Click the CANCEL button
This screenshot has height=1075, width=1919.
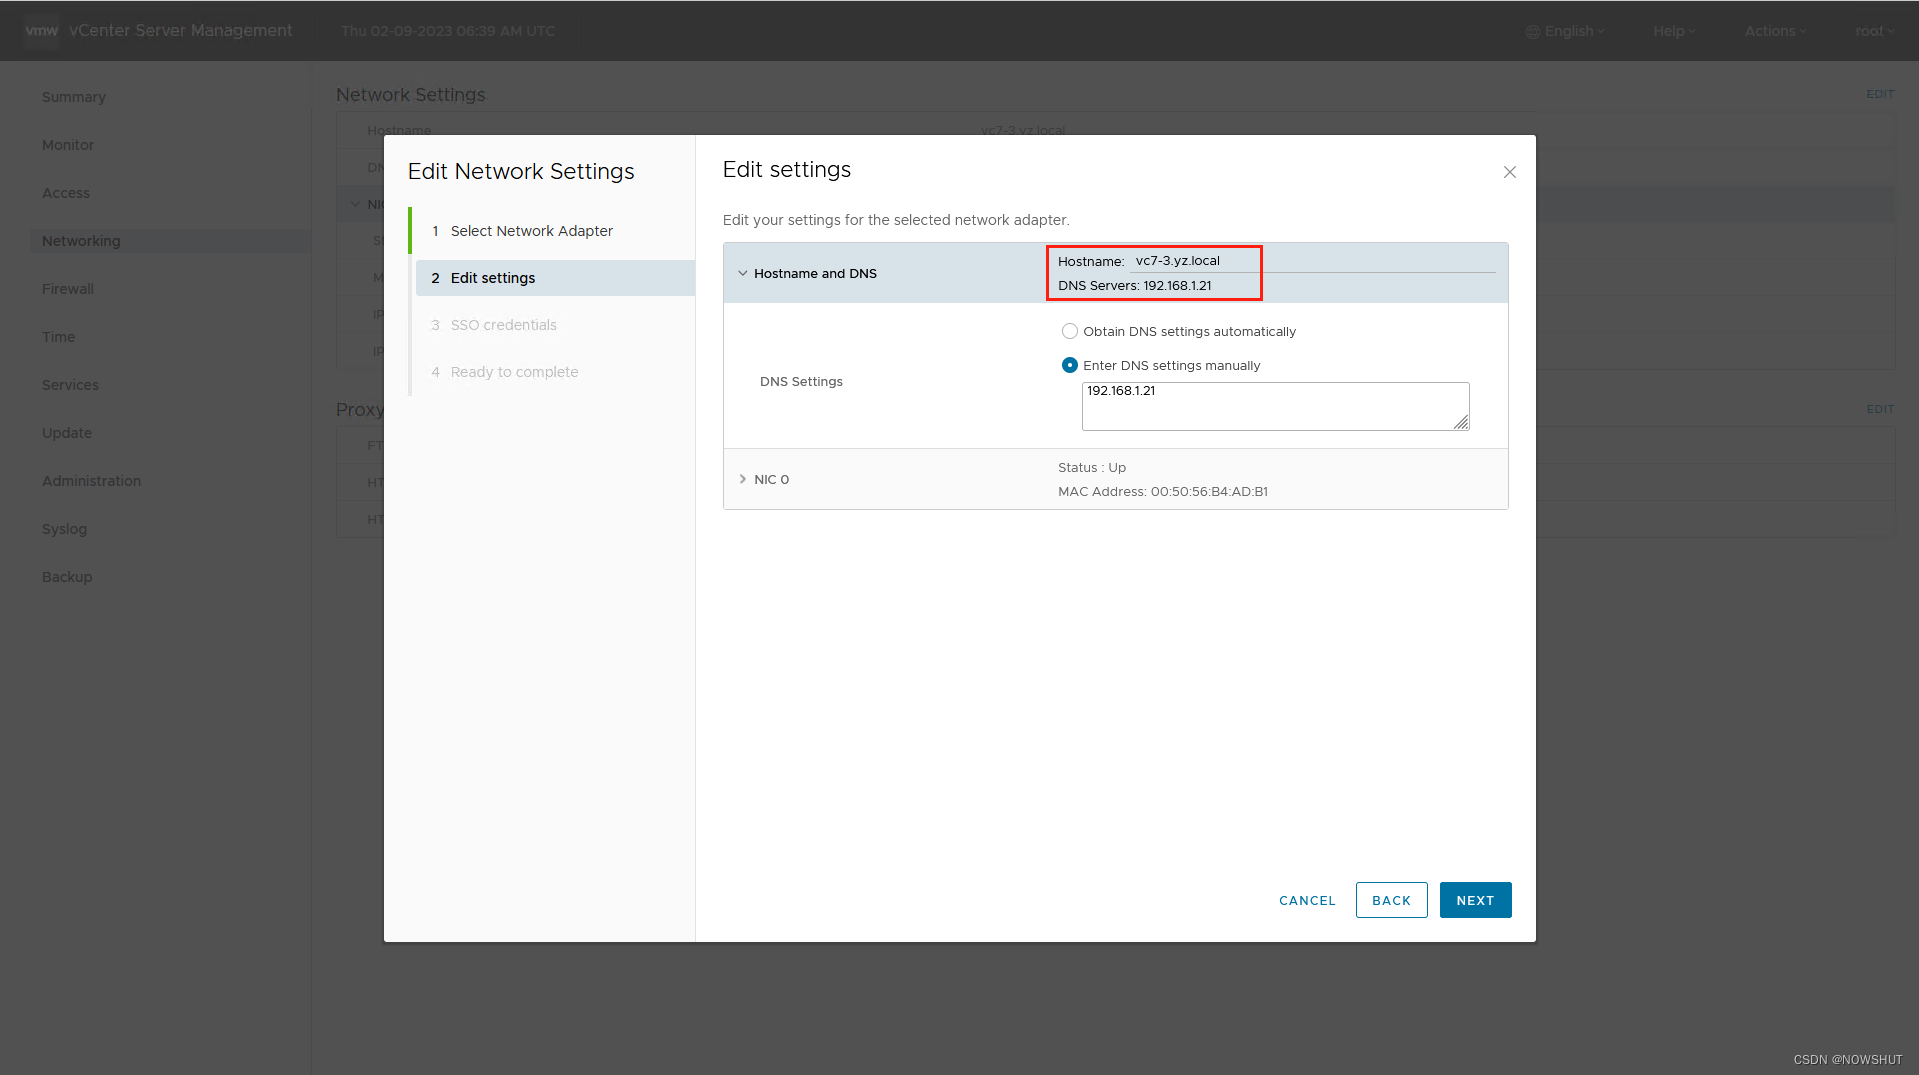click(1307, 900)
